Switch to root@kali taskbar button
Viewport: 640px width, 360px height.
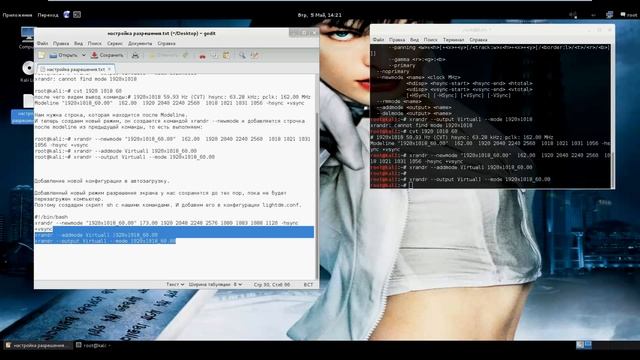tap(93, 345)
